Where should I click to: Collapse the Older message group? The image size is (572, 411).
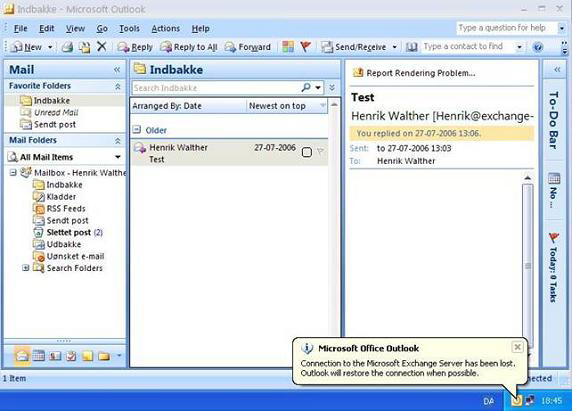tap(136, 129)
